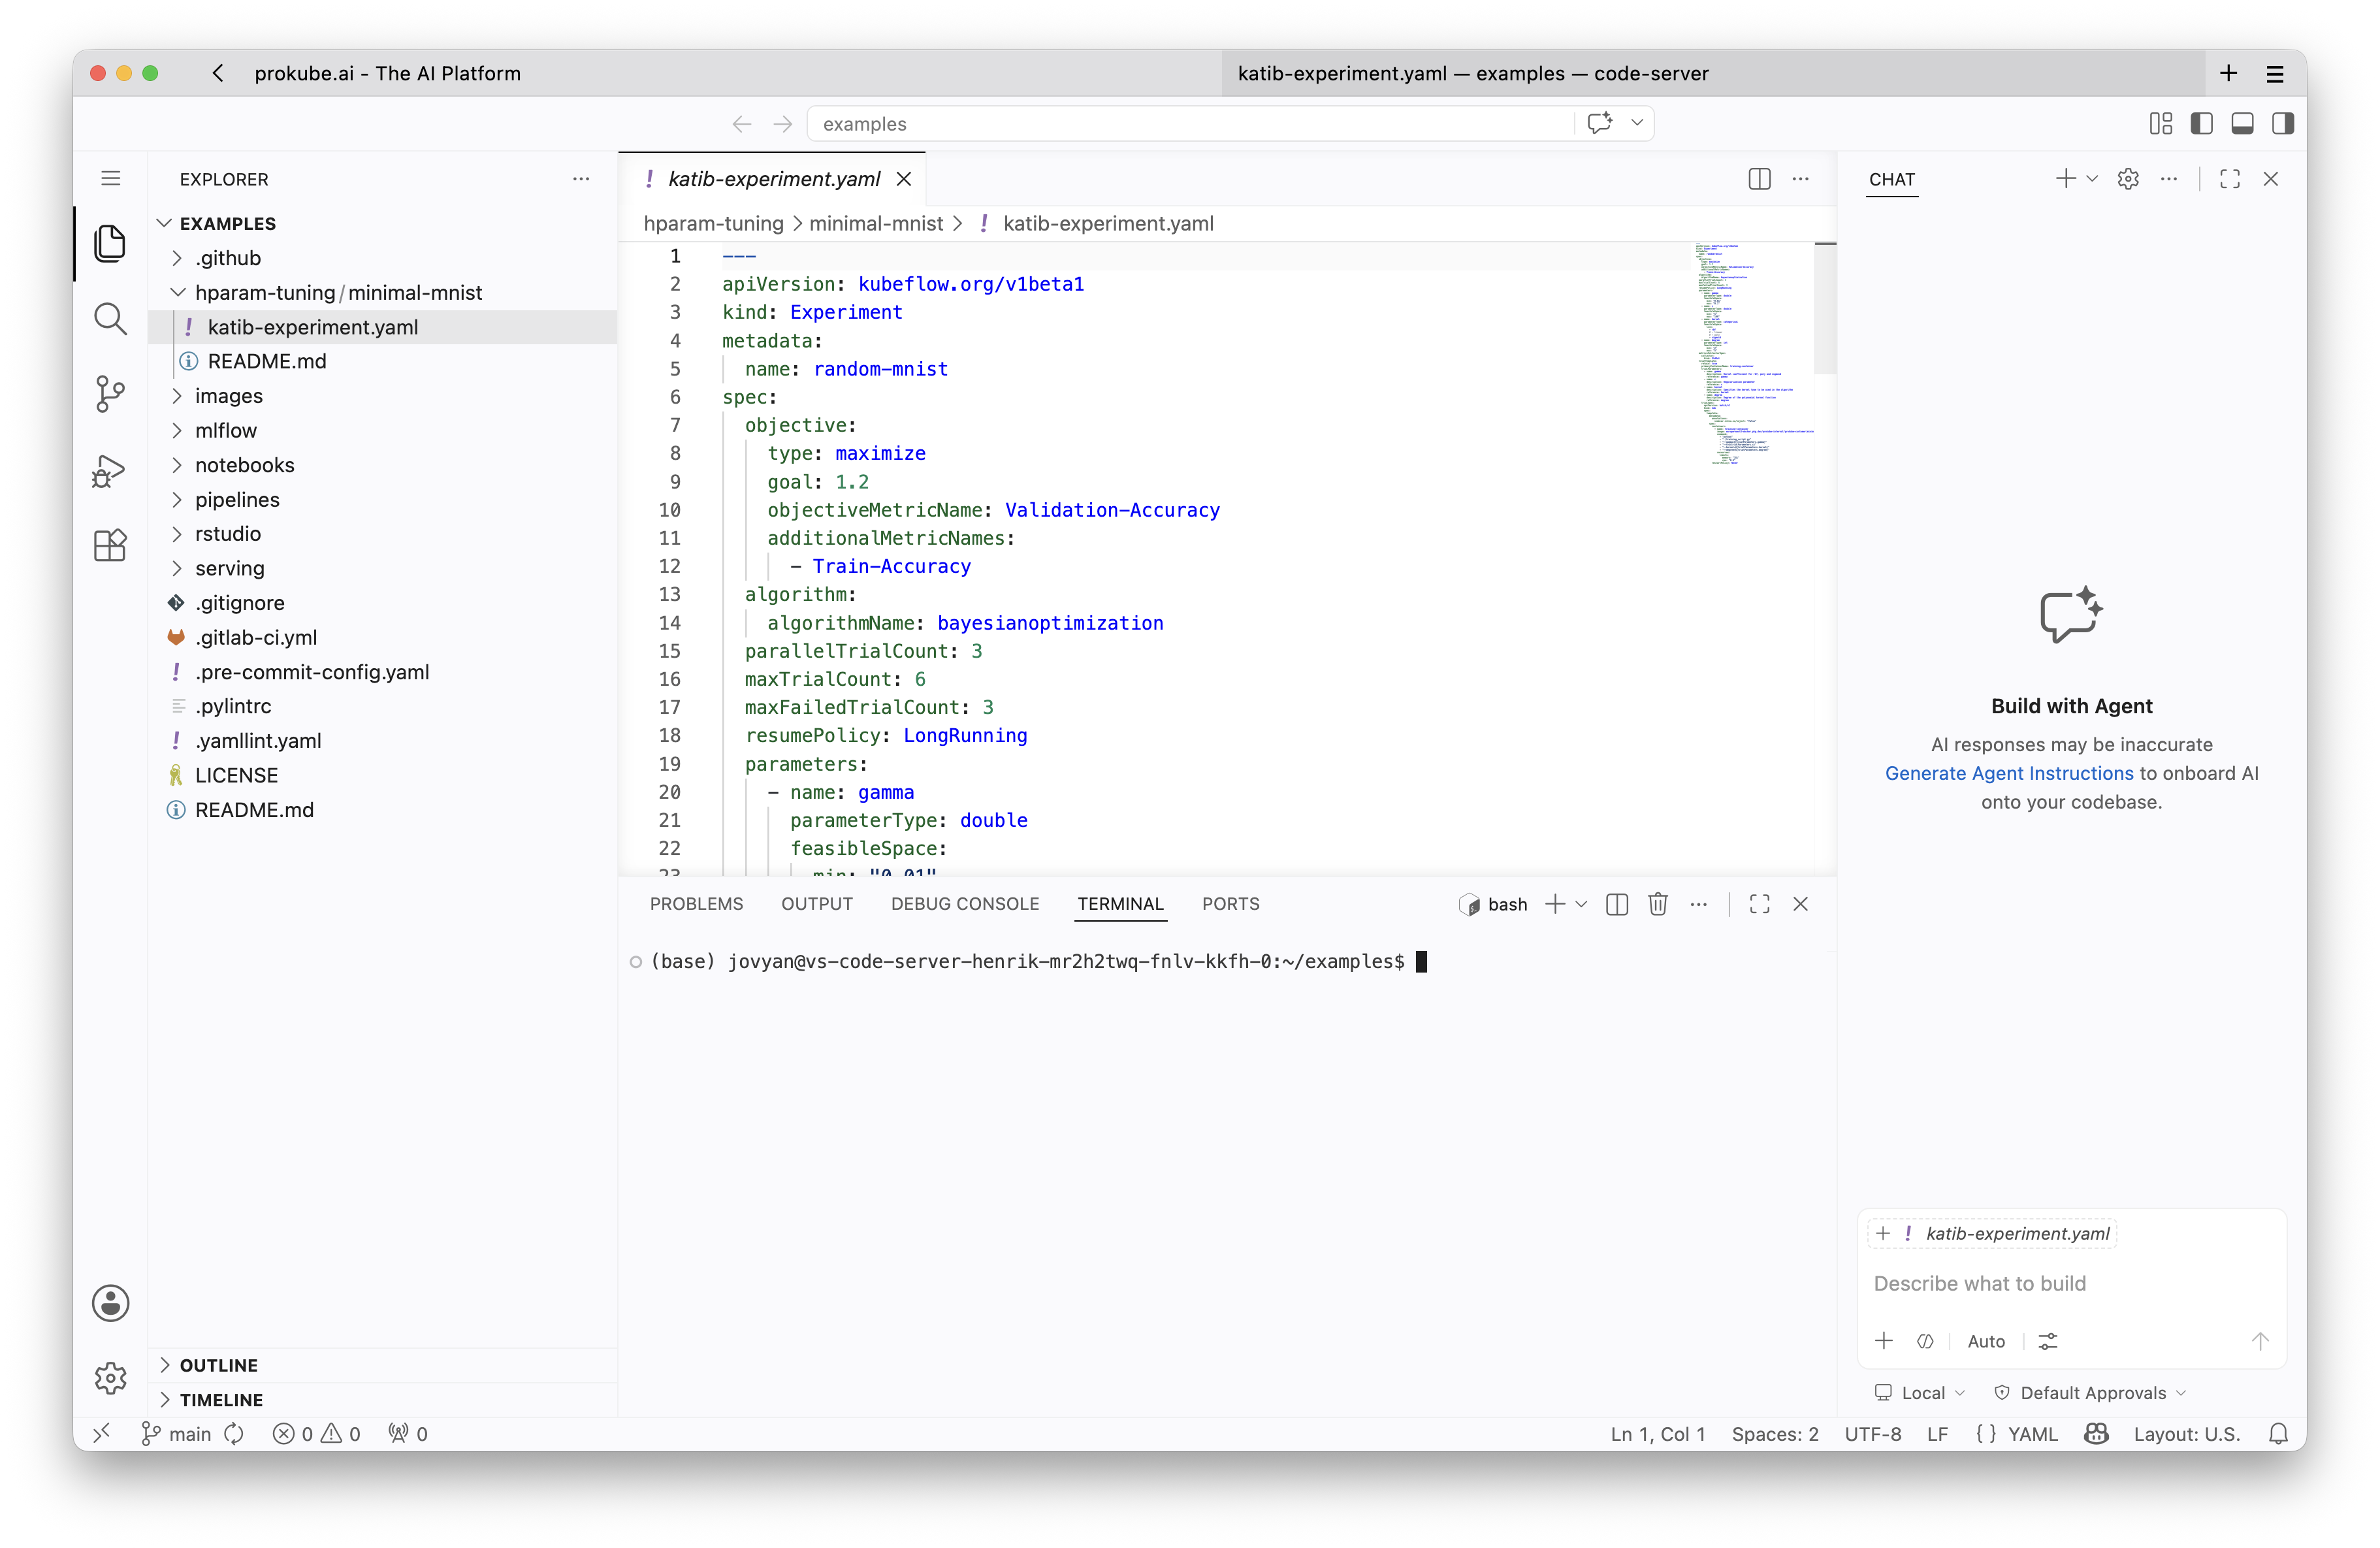Open Explorer Views and More Actions

[x=581, y=179]
